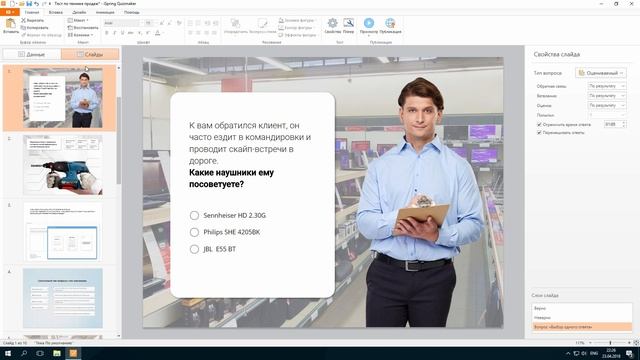640x360 pixels.
Task: Click the Format Painter command
Action: tap(41, 35)
